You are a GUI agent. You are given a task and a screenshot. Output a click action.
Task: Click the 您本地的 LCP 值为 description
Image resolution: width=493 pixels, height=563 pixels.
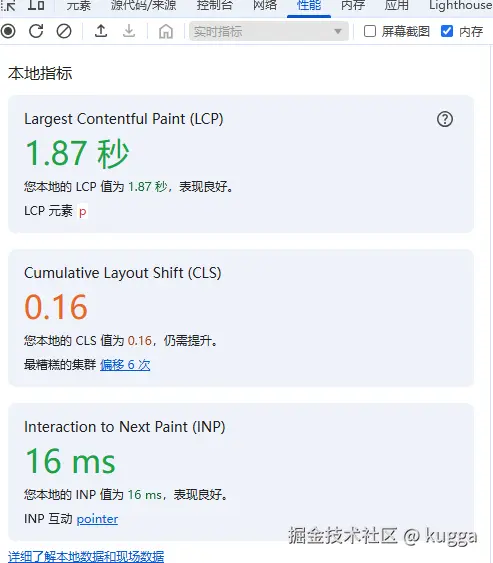point(129,187)
